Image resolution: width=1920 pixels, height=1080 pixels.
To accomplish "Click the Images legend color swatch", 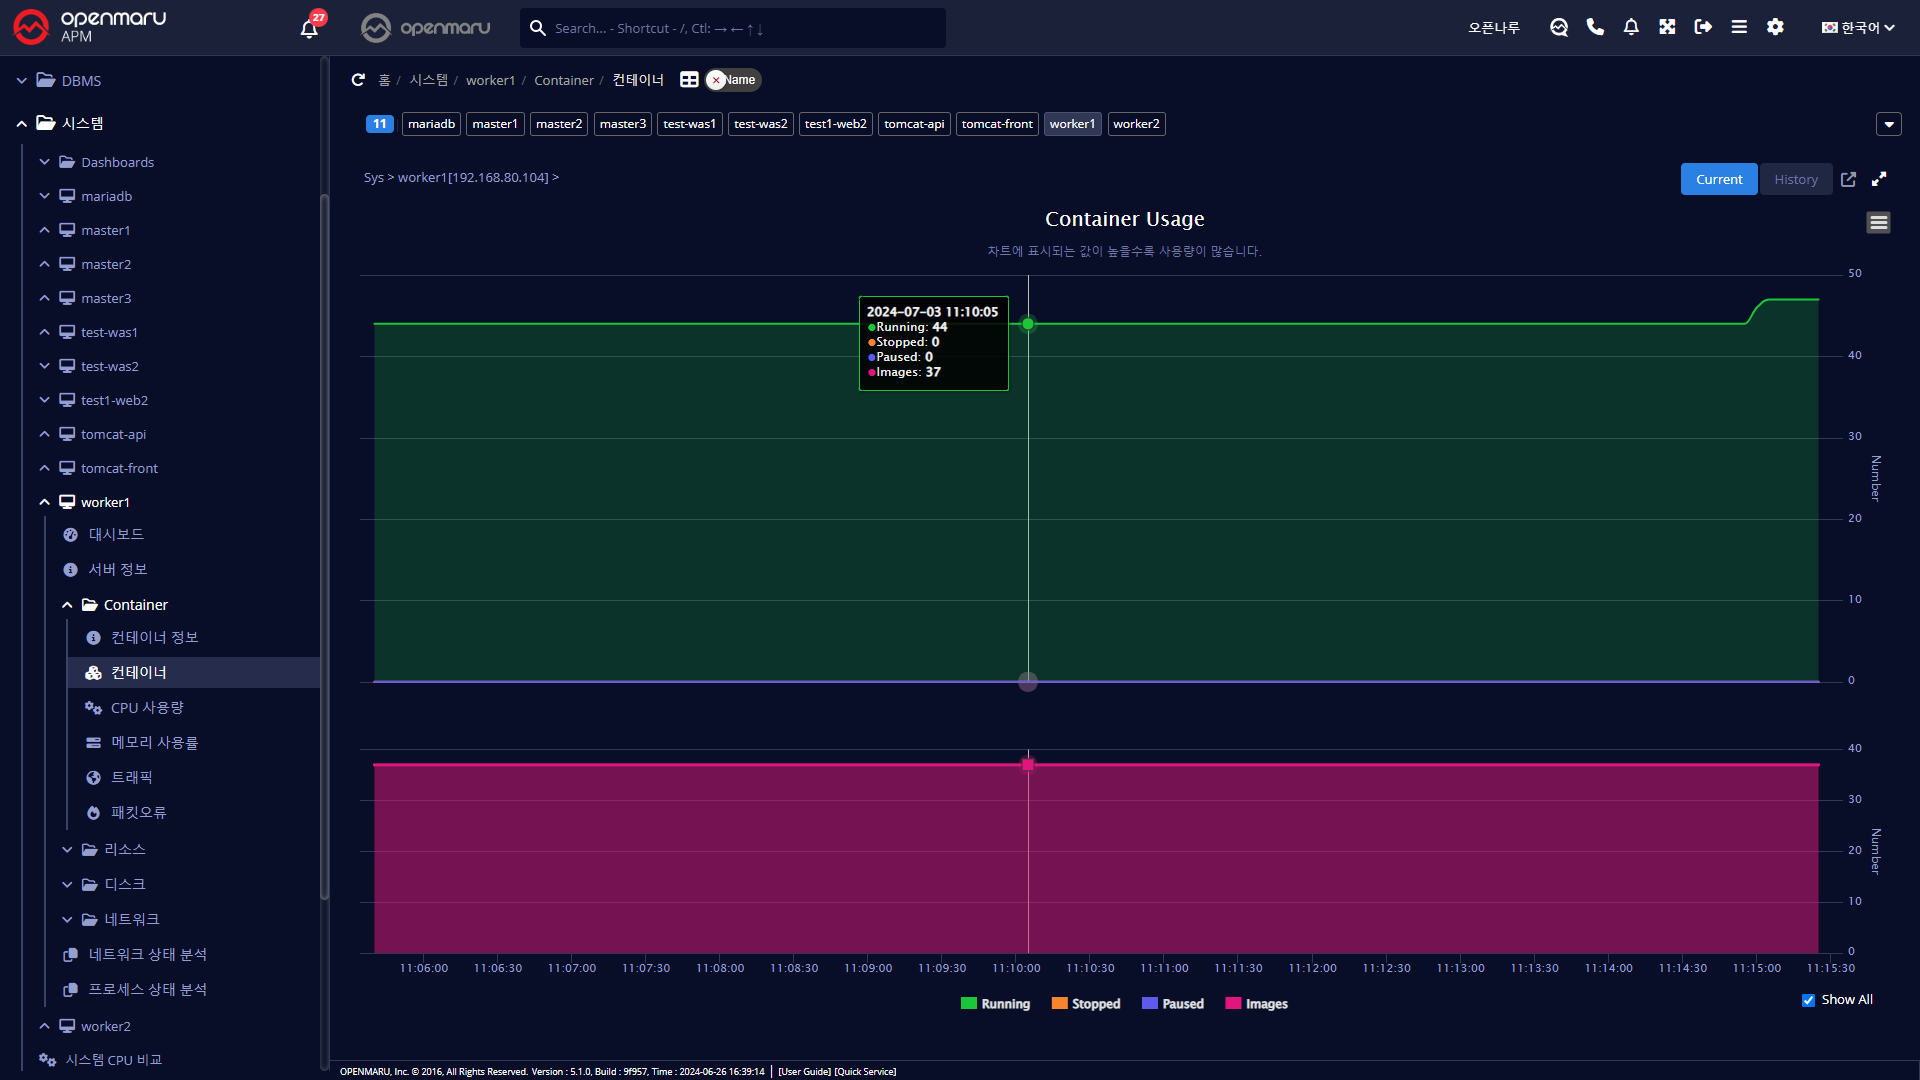I will pyautogui.click(x=1233, y=1004).
